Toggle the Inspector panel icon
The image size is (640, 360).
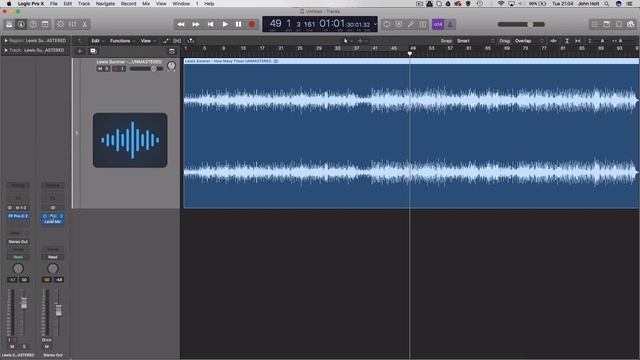[21, 24]
